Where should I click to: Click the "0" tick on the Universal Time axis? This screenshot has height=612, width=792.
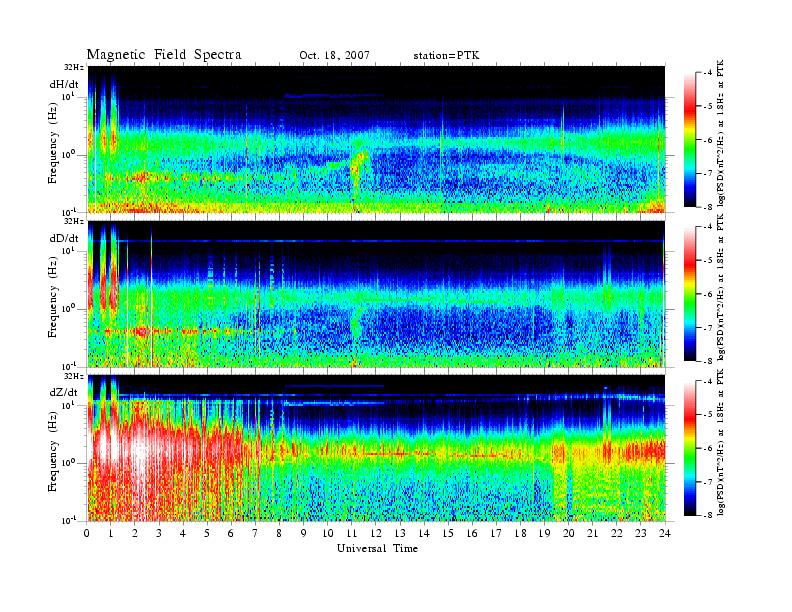click(87, 533)
